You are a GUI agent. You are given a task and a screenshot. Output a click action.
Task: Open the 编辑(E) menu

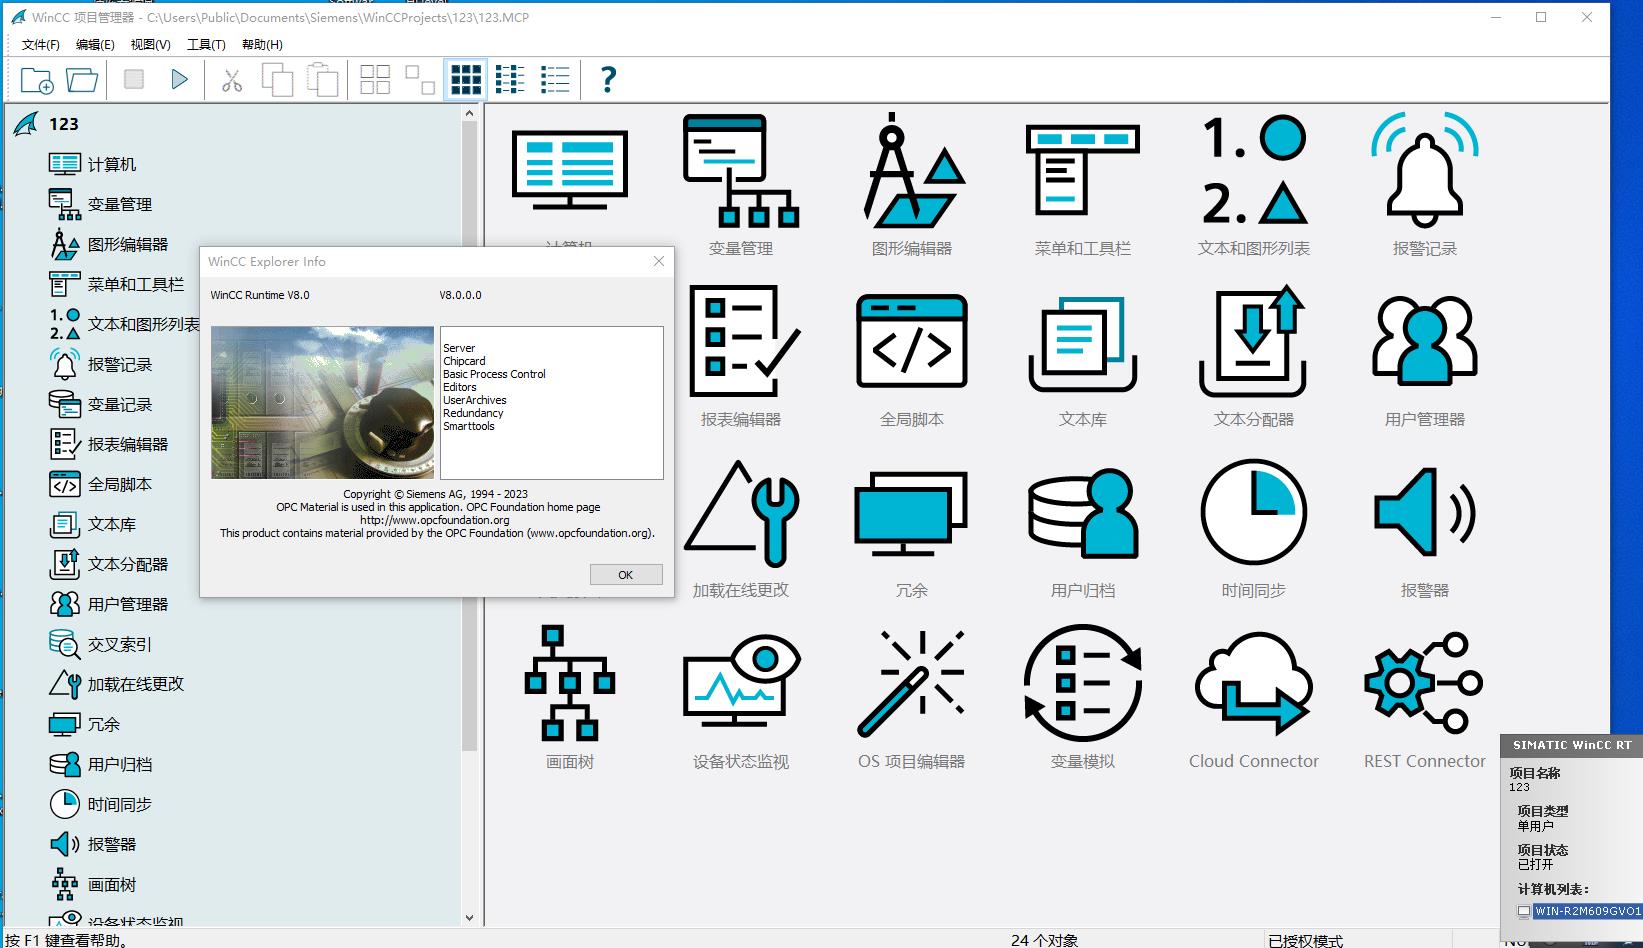pos(95,44)
